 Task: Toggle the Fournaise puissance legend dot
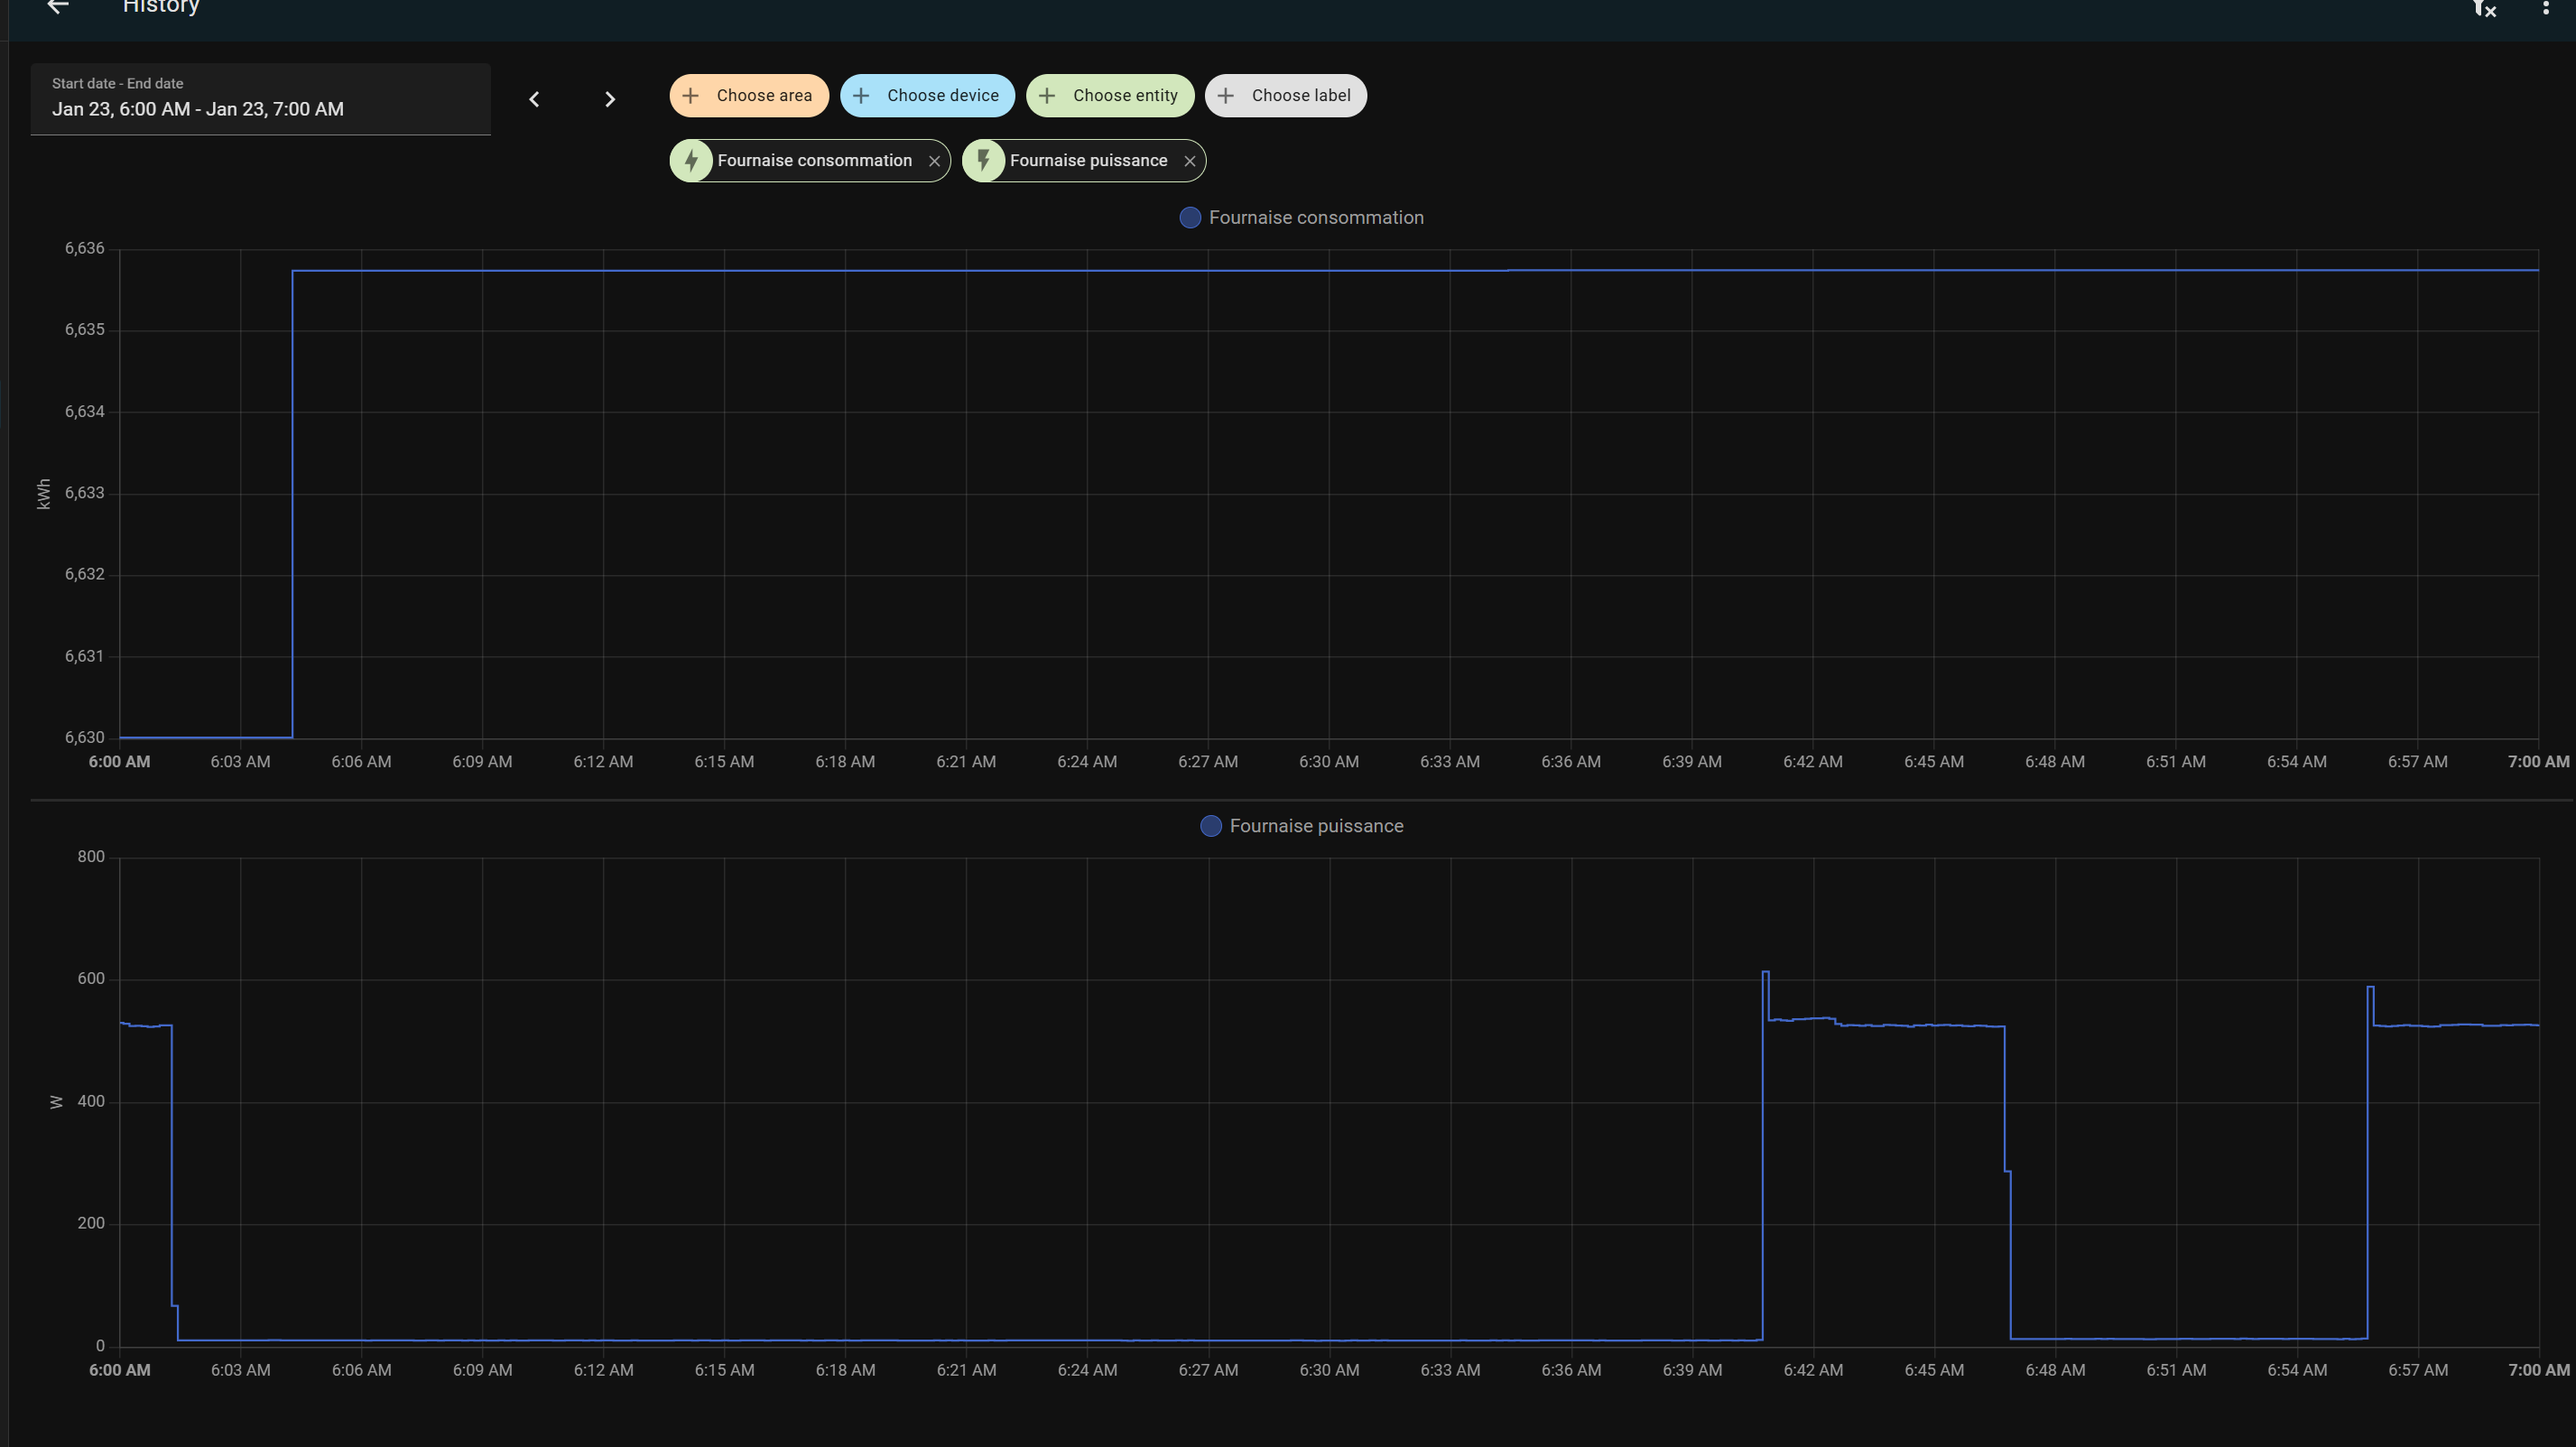pos(1211,826)
